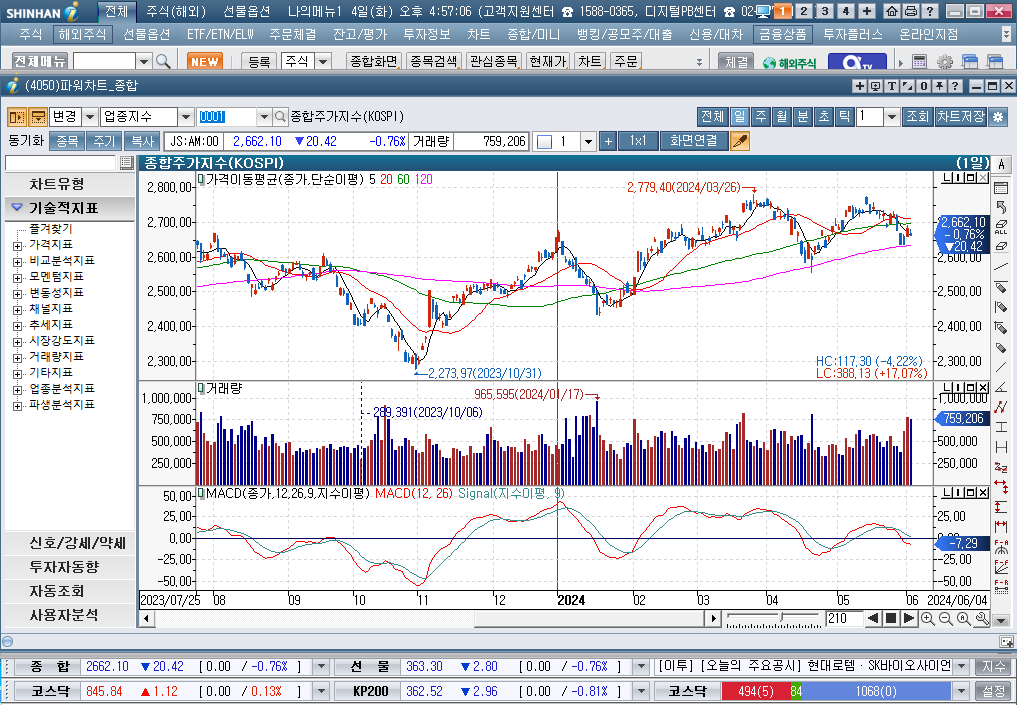The image size is (1017, 705).
Task: Click the 차트저장 save chart button
Action: click(961, 117)
